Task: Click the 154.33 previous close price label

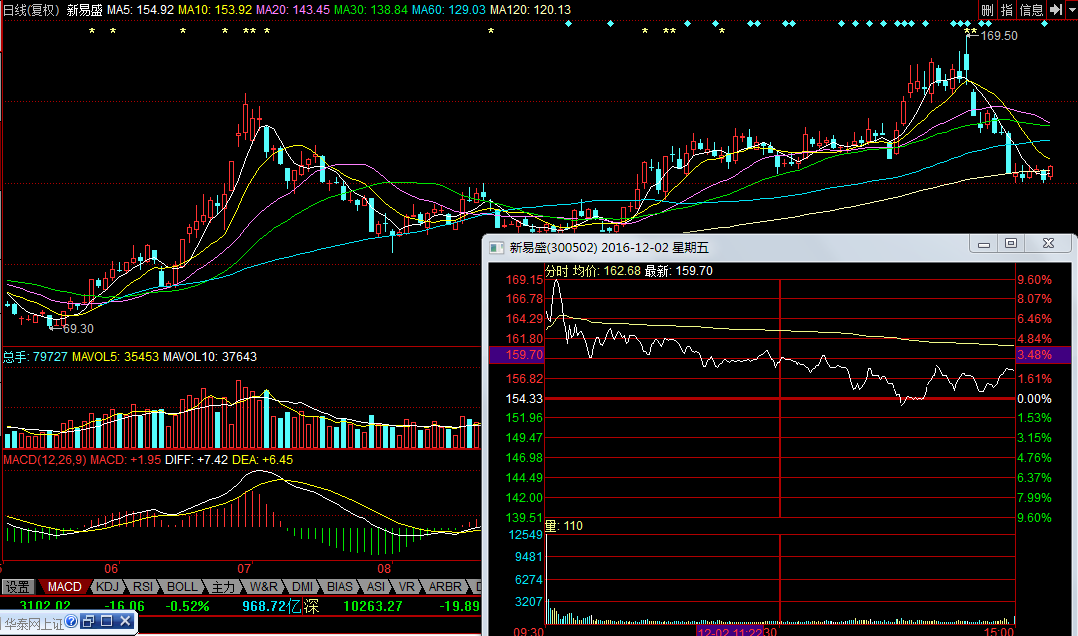Action: coord(524,399)
